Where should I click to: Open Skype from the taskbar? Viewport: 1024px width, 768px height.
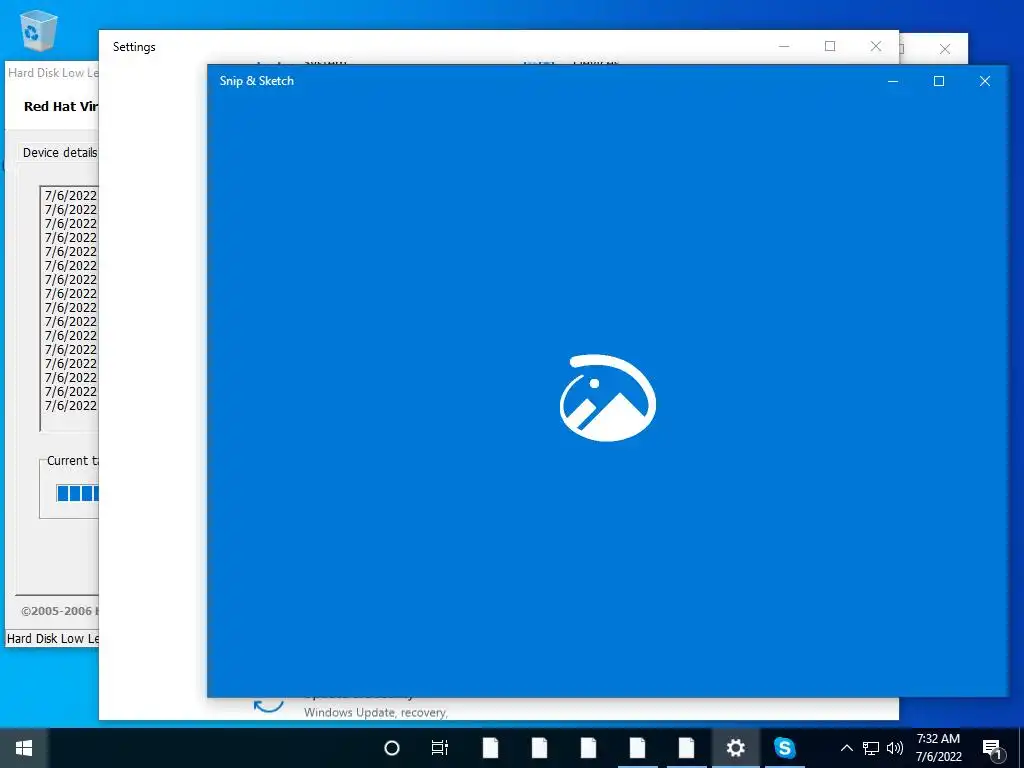[x=784, y=748]
